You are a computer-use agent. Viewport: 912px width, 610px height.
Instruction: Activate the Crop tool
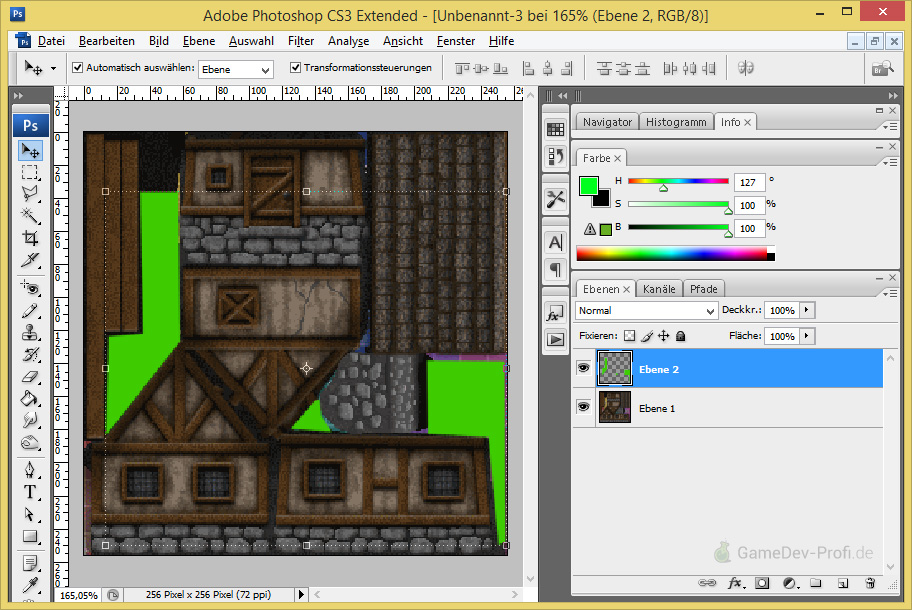(30, 238)
